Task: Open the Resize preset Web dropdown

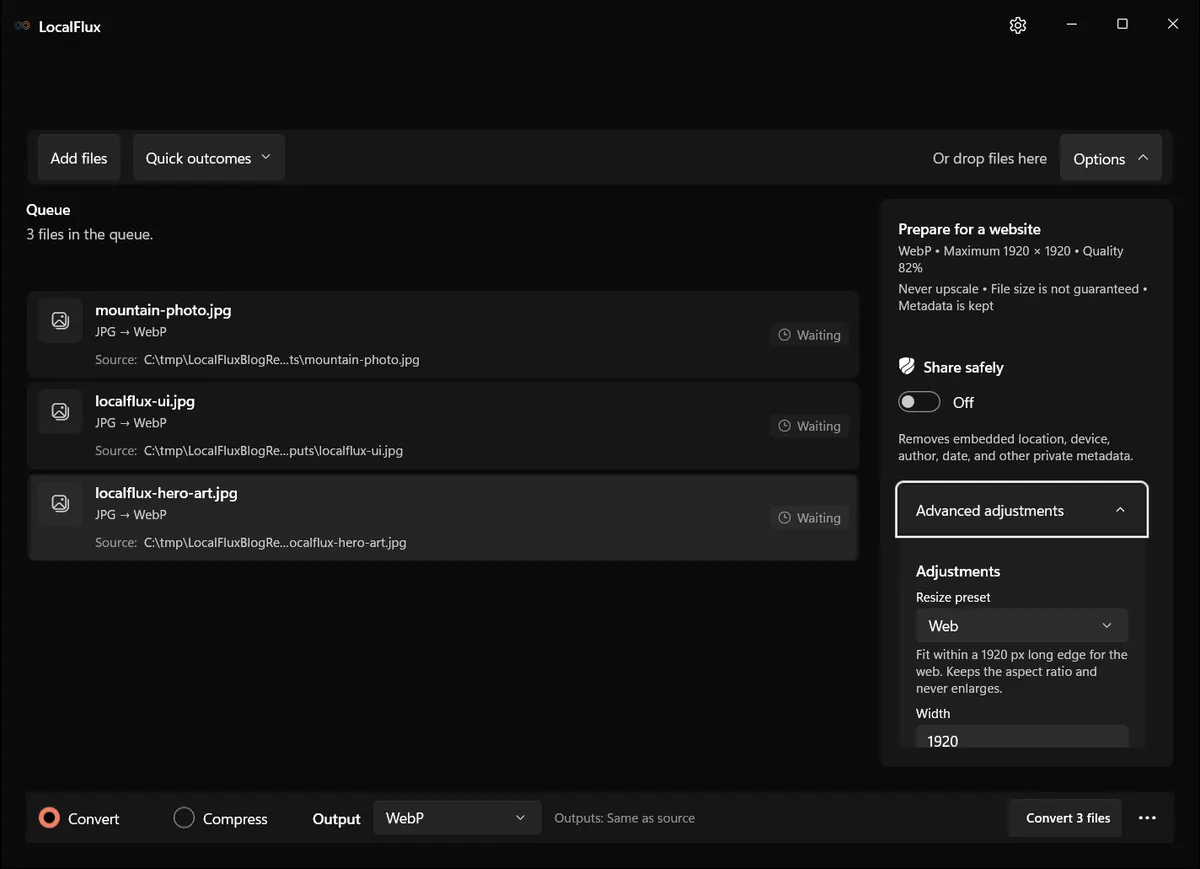Action: 1022,626
